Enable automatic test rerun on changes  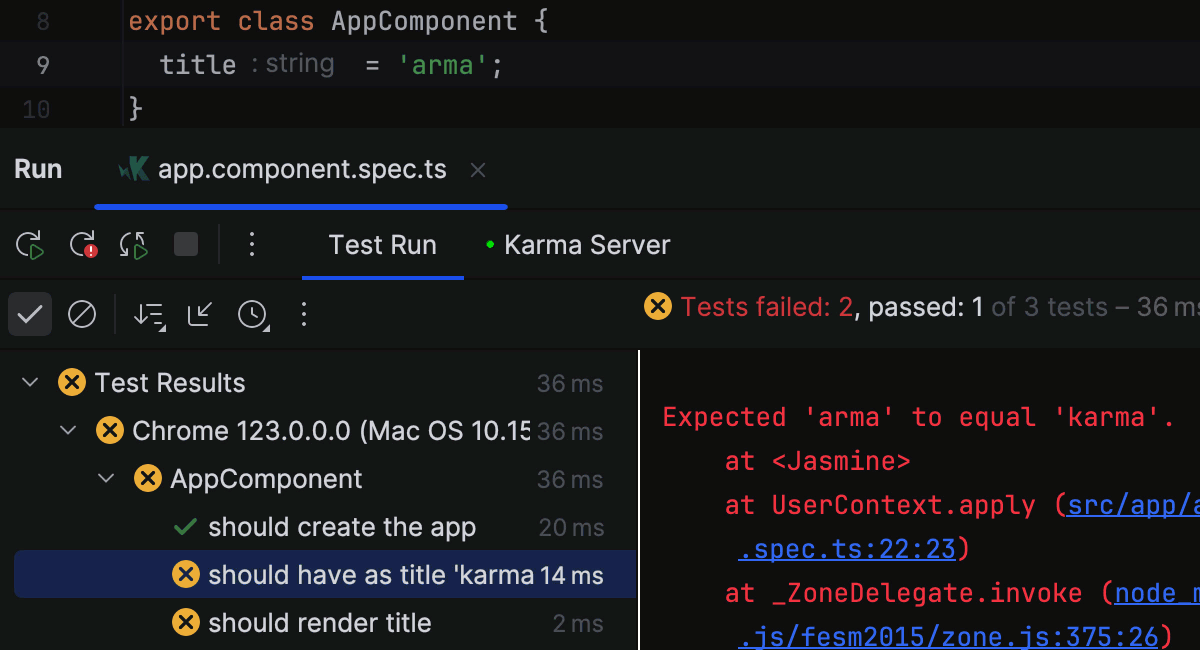pos(134,244)
